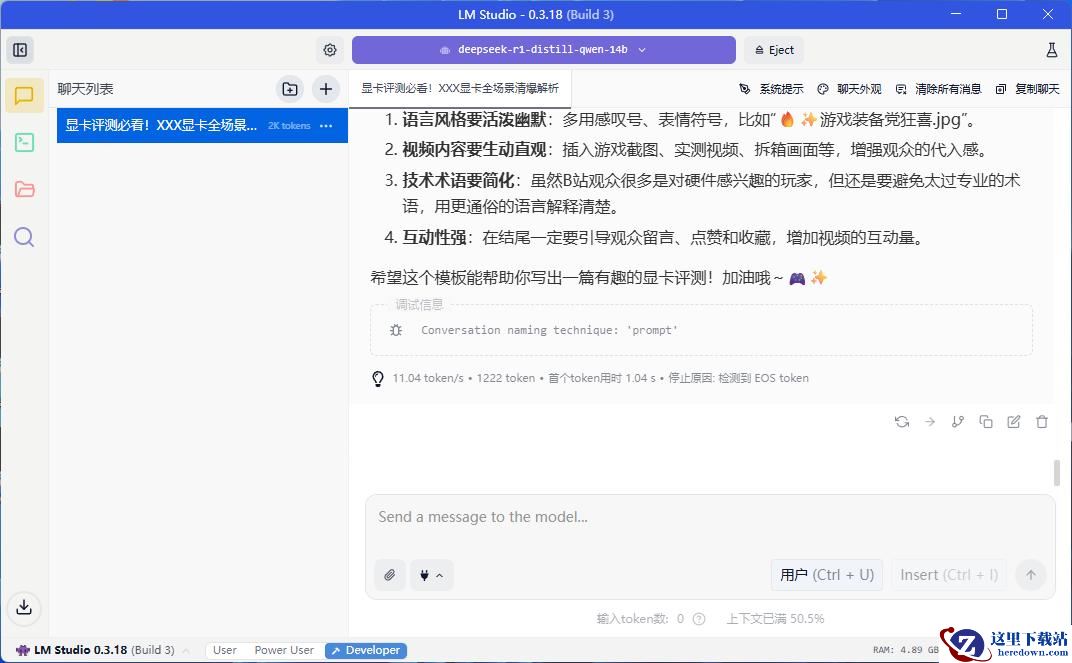Image resolution: width=1072 pixels, height=663 pixels.
Task: Open options menu for the selected chat
Action: [x=326, y=125]
